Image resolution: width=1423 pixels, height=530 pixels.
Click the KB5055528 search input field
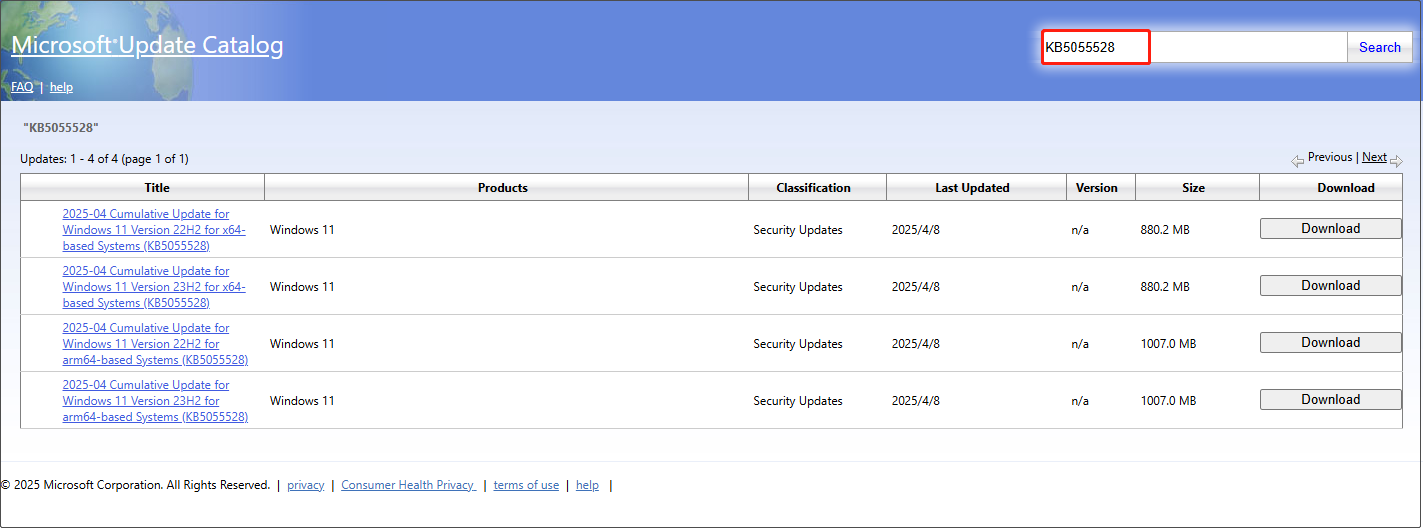pyautogui.click(x=1195, y=47)
